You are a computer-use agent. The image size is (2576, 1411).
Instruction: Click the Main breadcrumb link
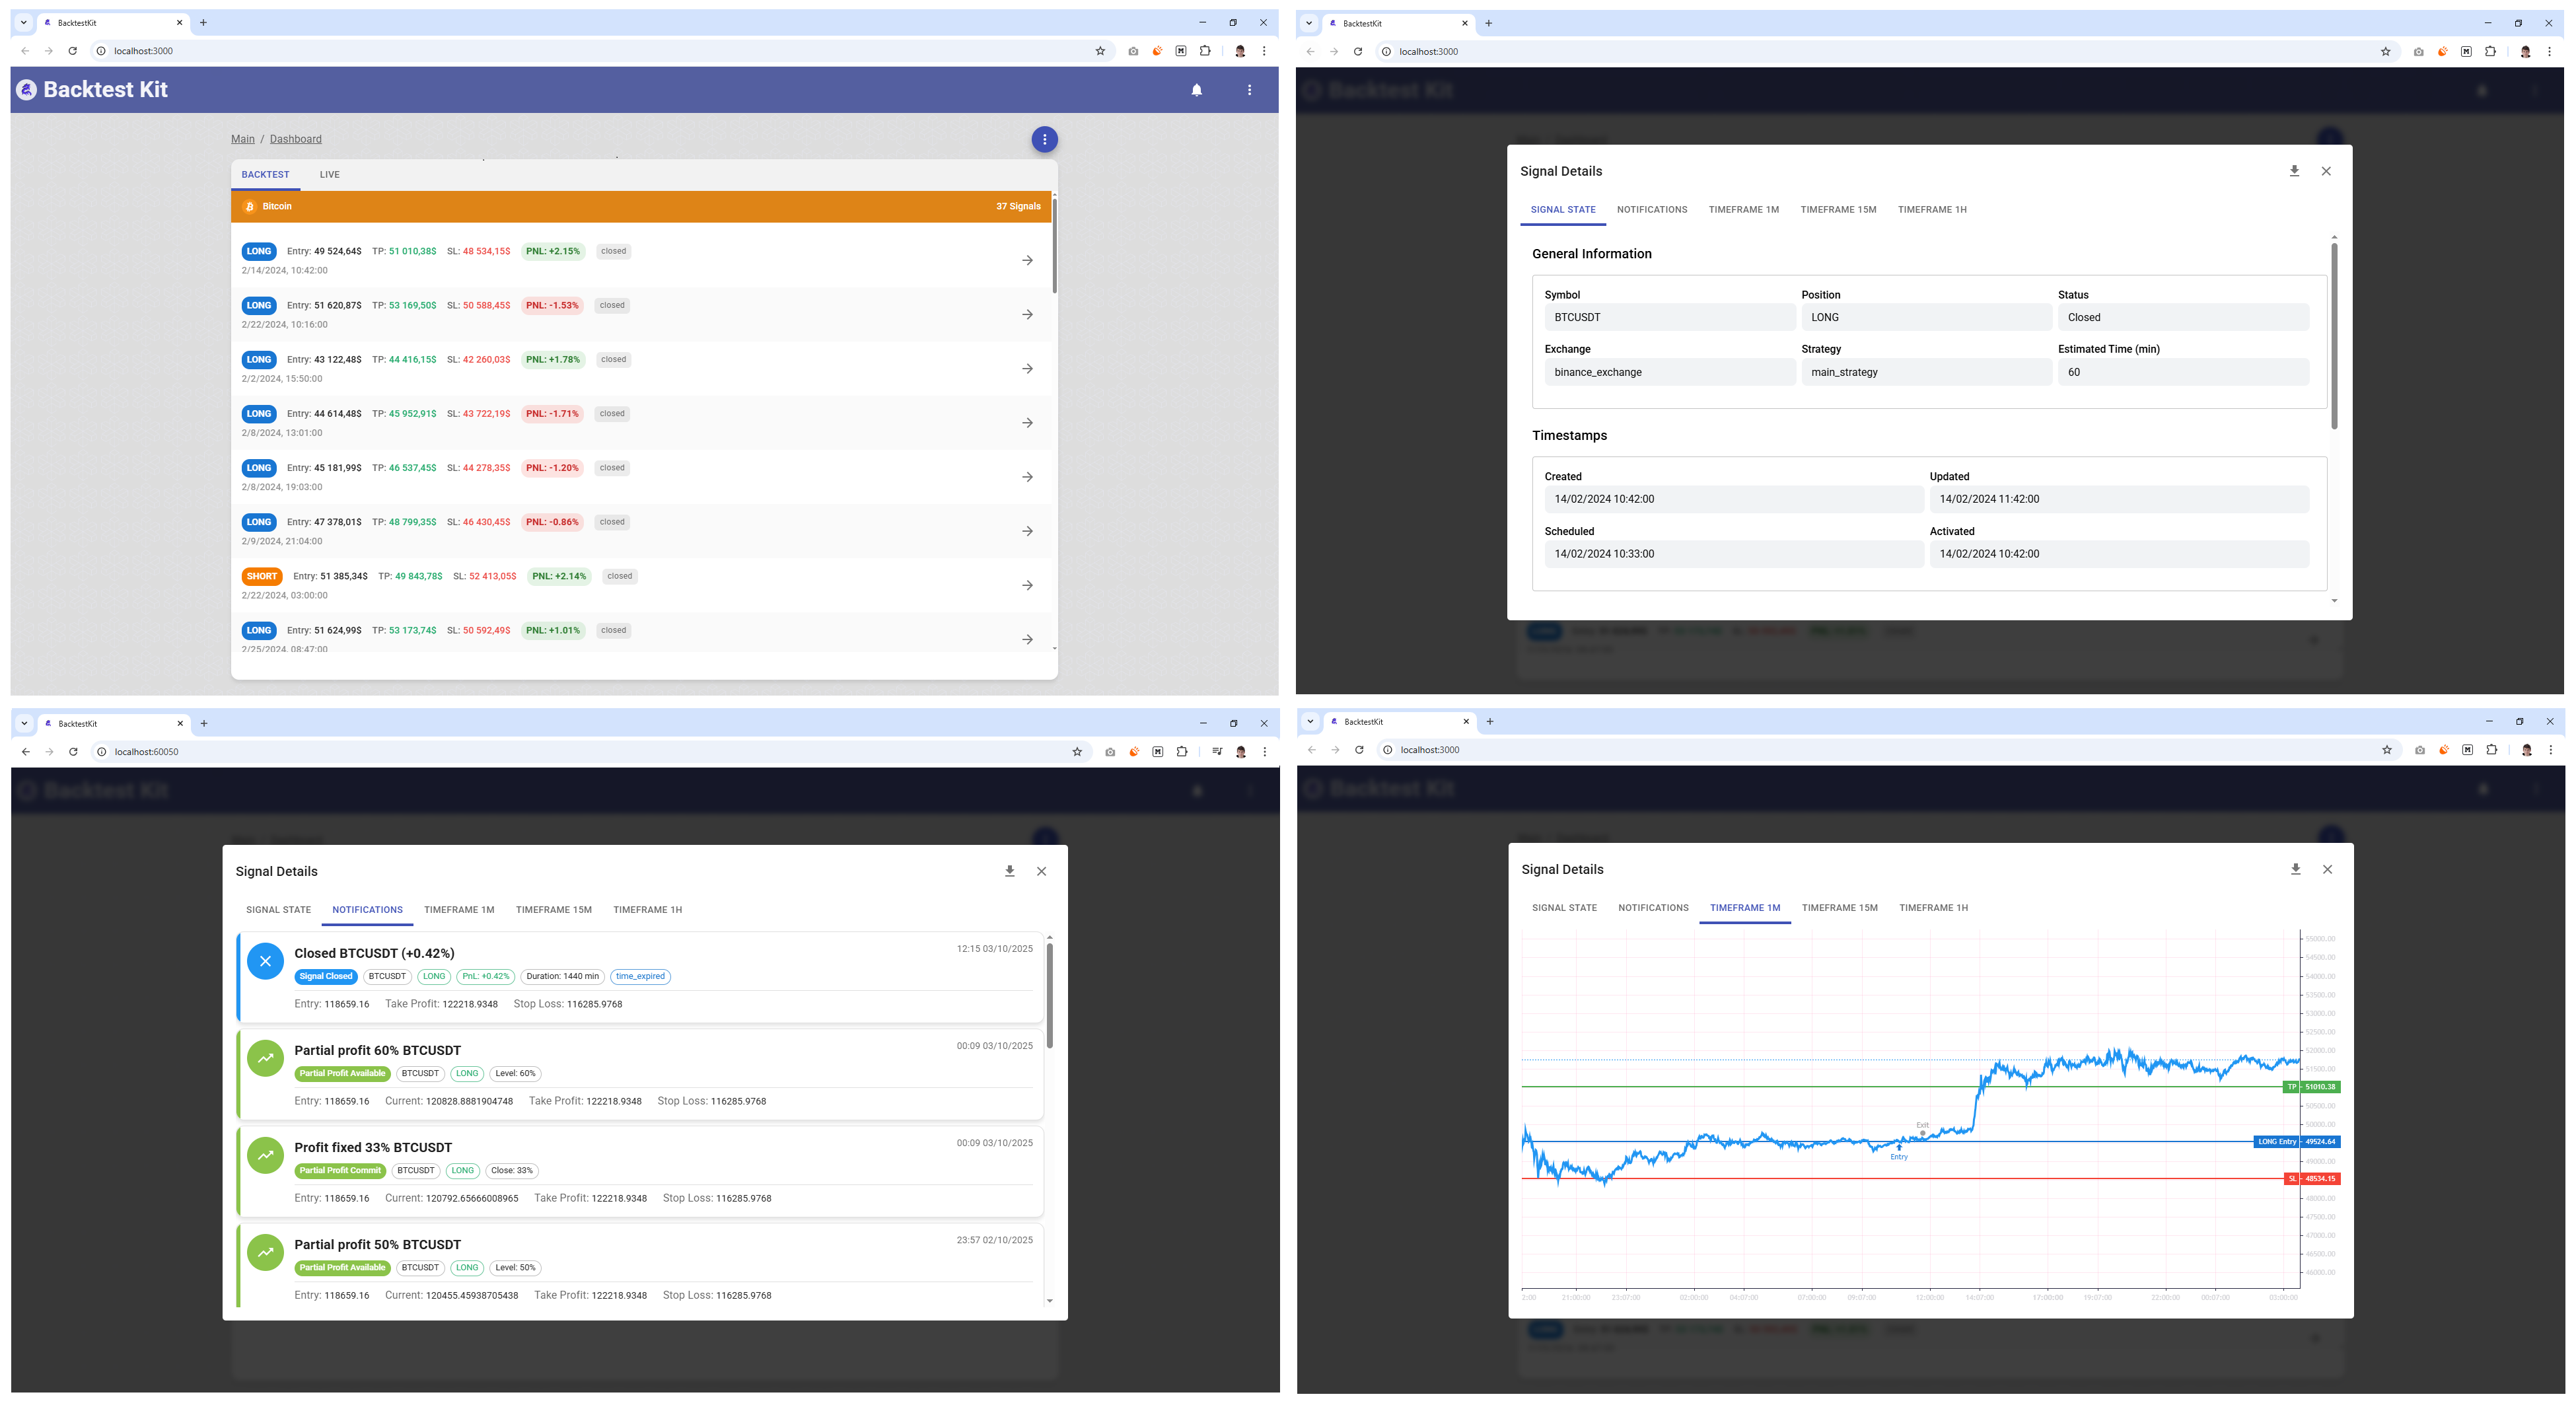click(242, 139)
